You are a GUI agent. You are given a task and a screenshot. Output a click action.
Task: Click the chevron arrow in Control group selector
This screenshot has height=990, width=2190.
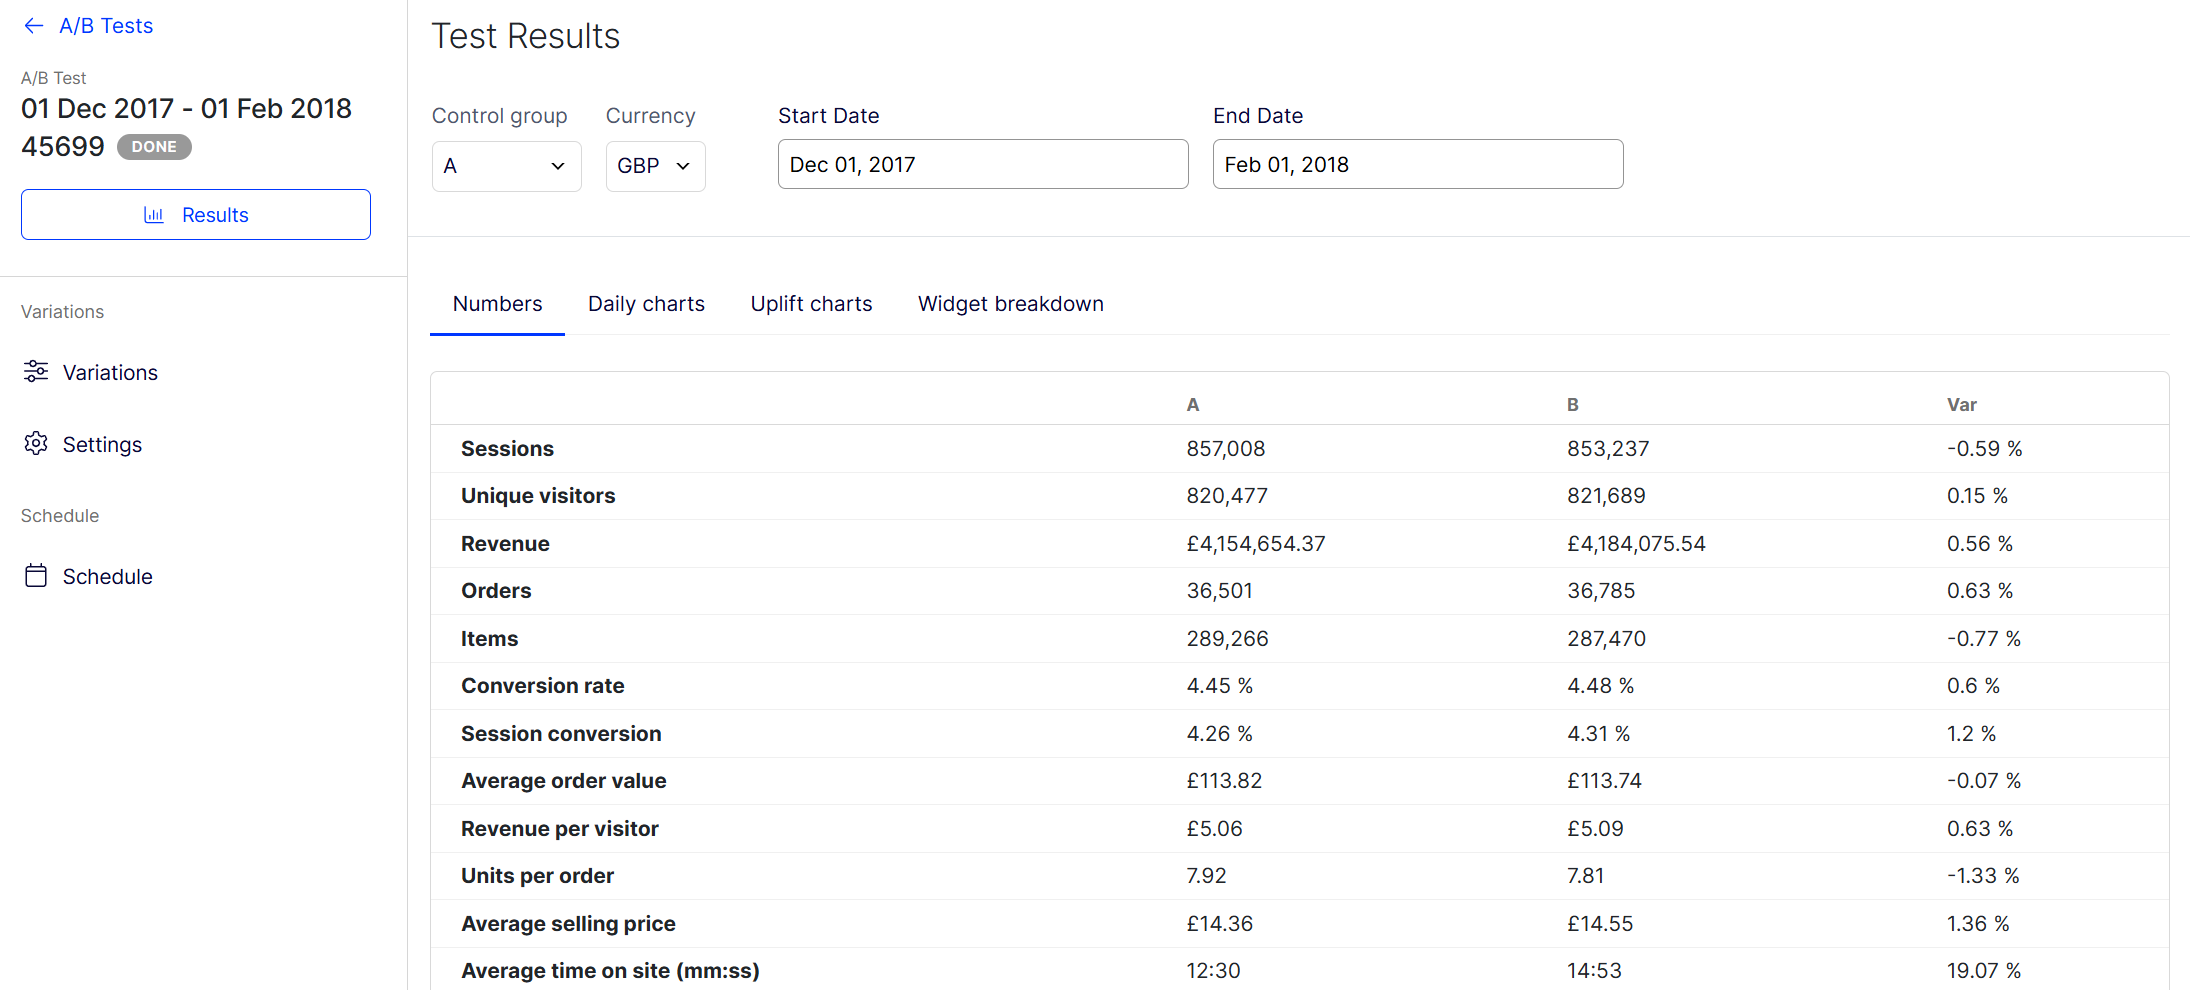click(x=558, y=166)
